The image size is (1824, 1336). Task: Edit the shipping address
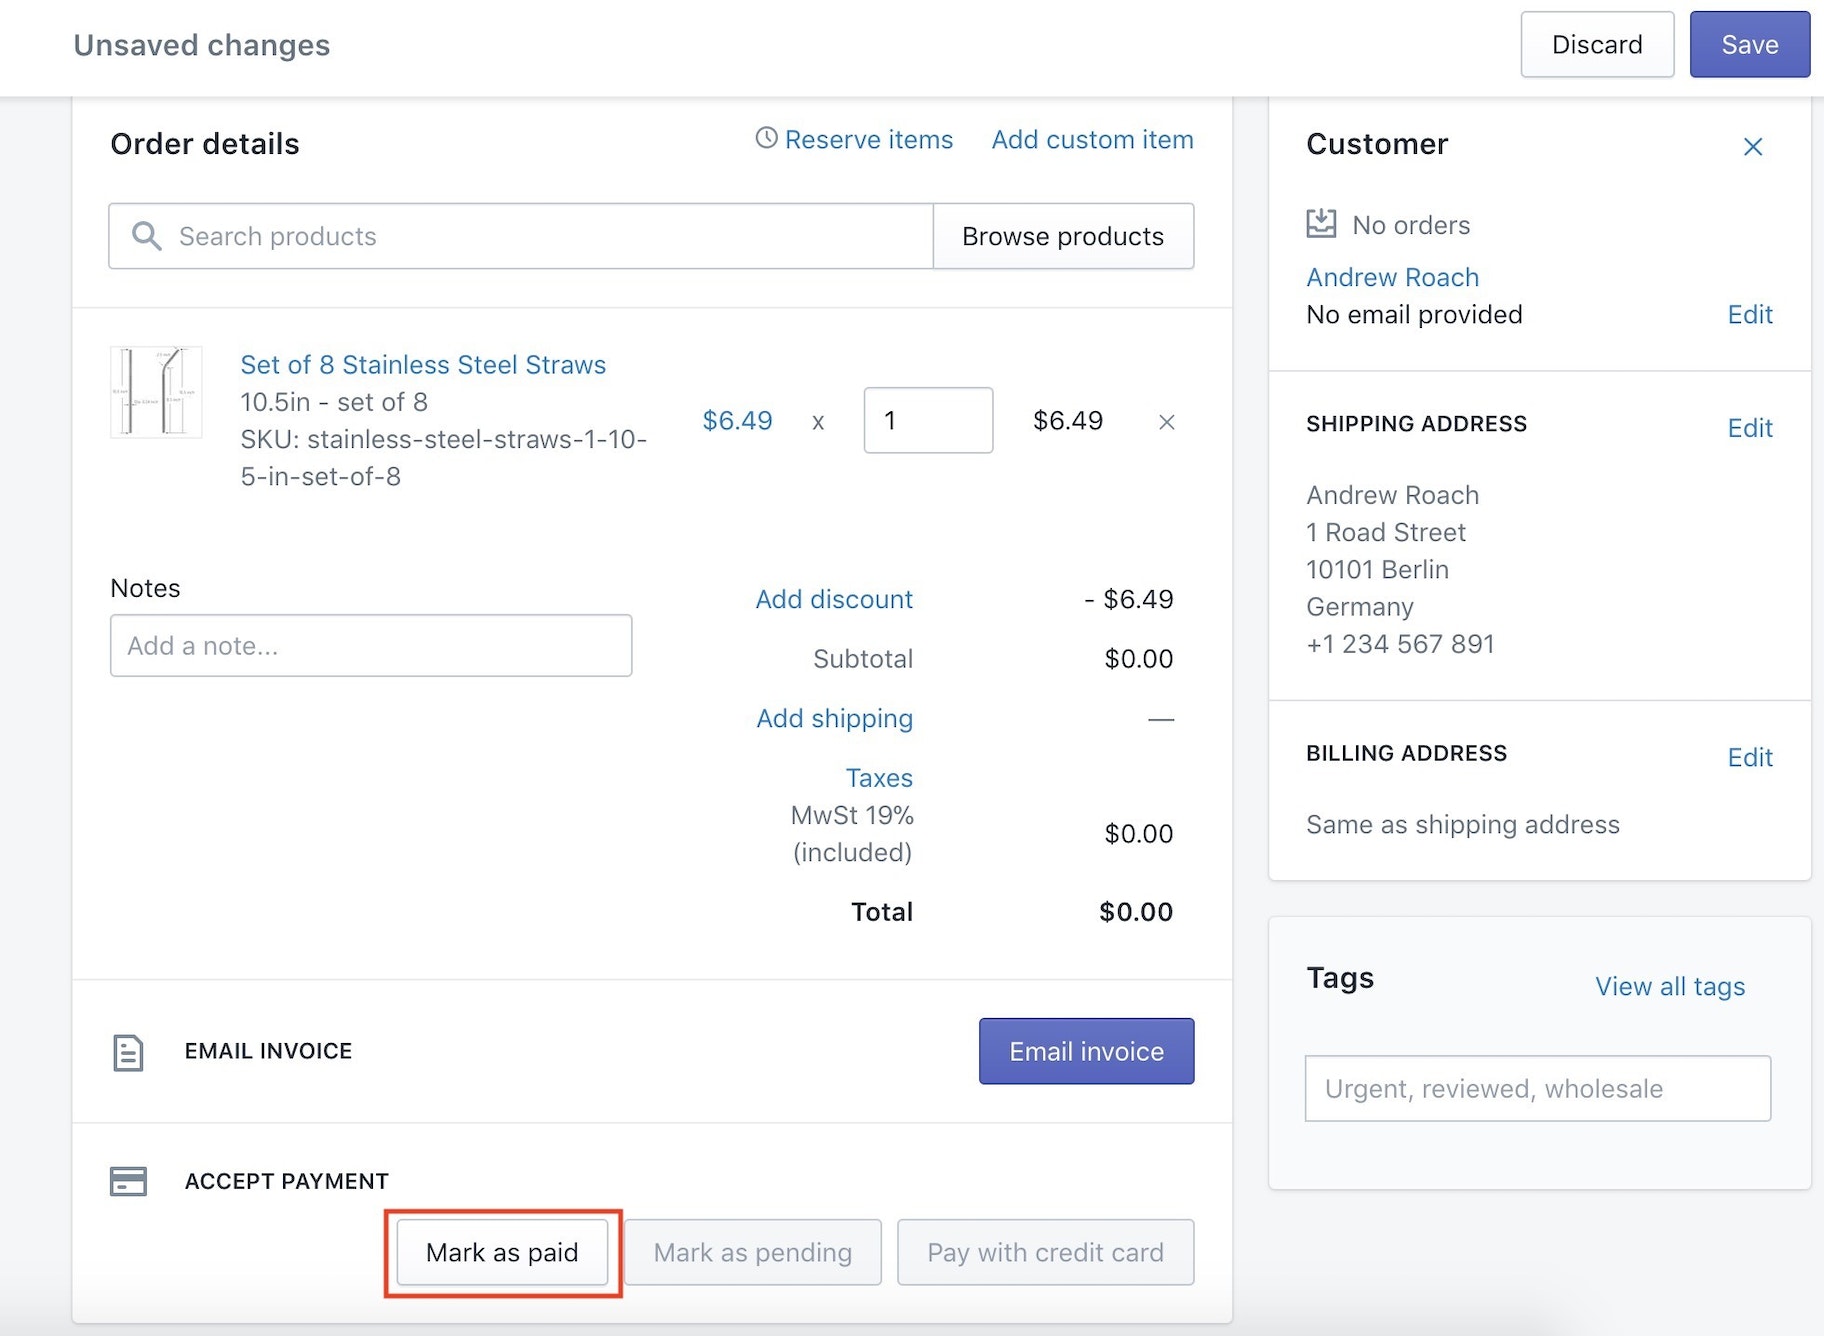1749,428
